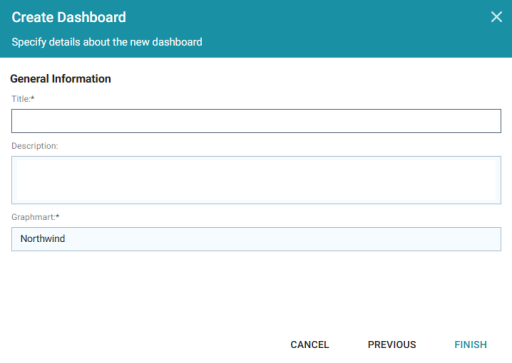This screenshot has height=363, width=512.
Task: Click the Title field label
Action: (x=21, y=99)
